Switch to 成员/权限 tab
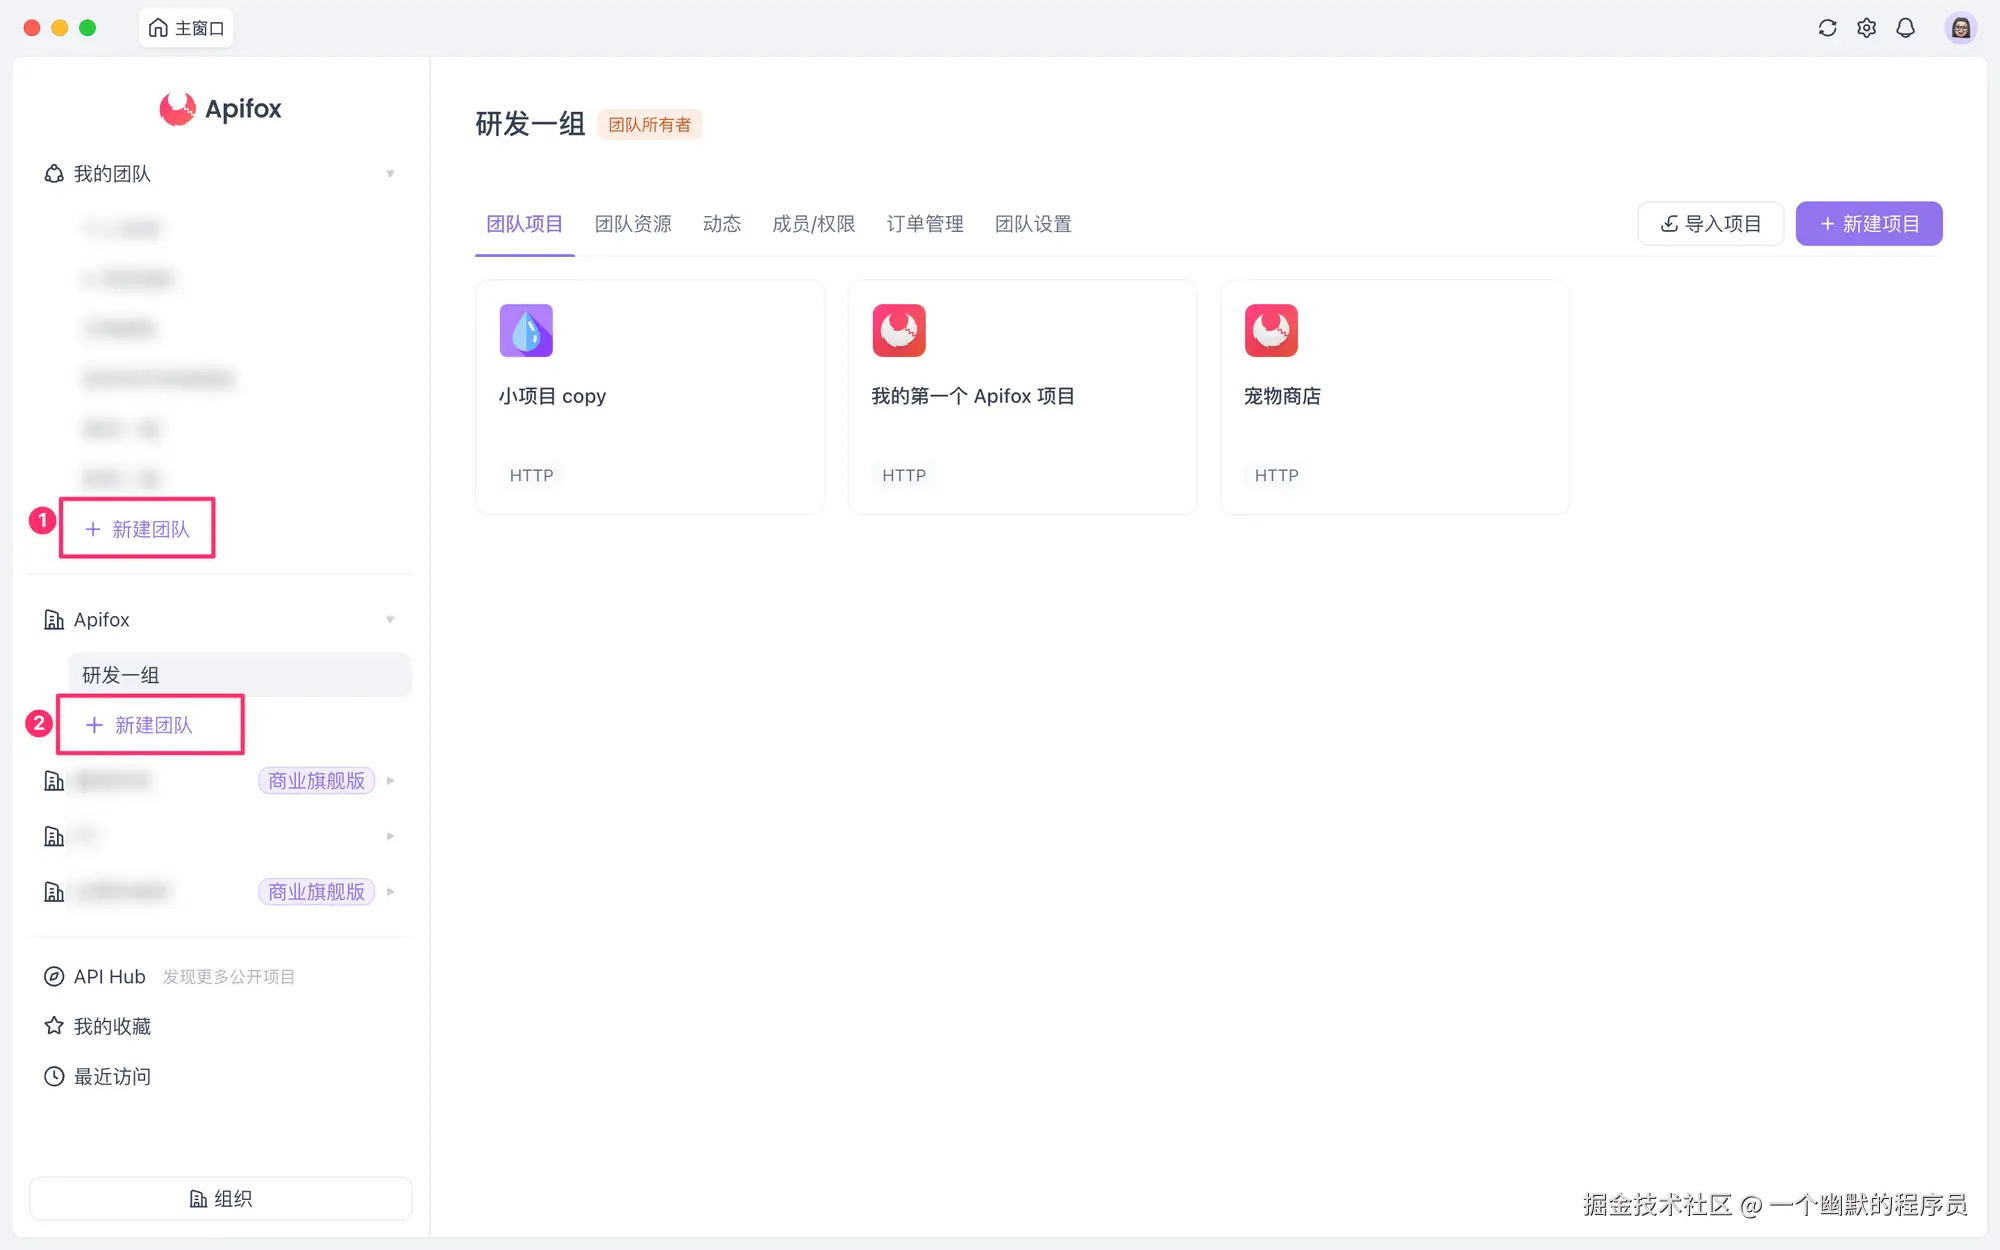 [x=813, y=224]
